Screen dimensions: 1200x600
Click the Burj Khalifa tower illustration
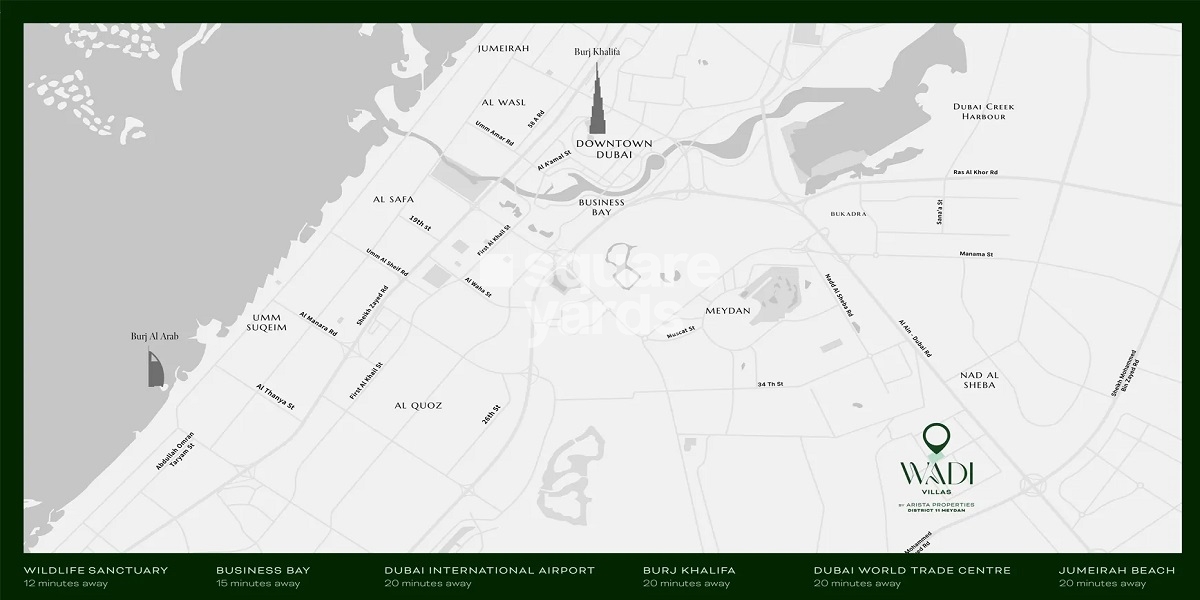click(x=597, y=100)
